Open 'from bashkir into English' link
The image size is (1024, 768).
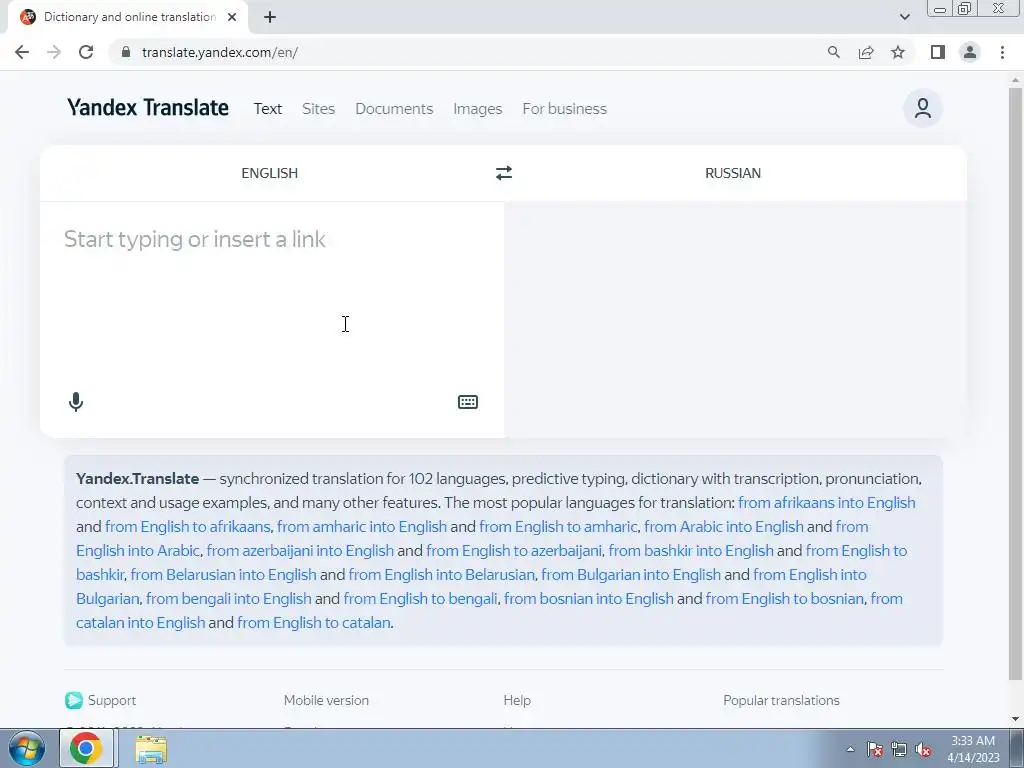coord(691,551)
